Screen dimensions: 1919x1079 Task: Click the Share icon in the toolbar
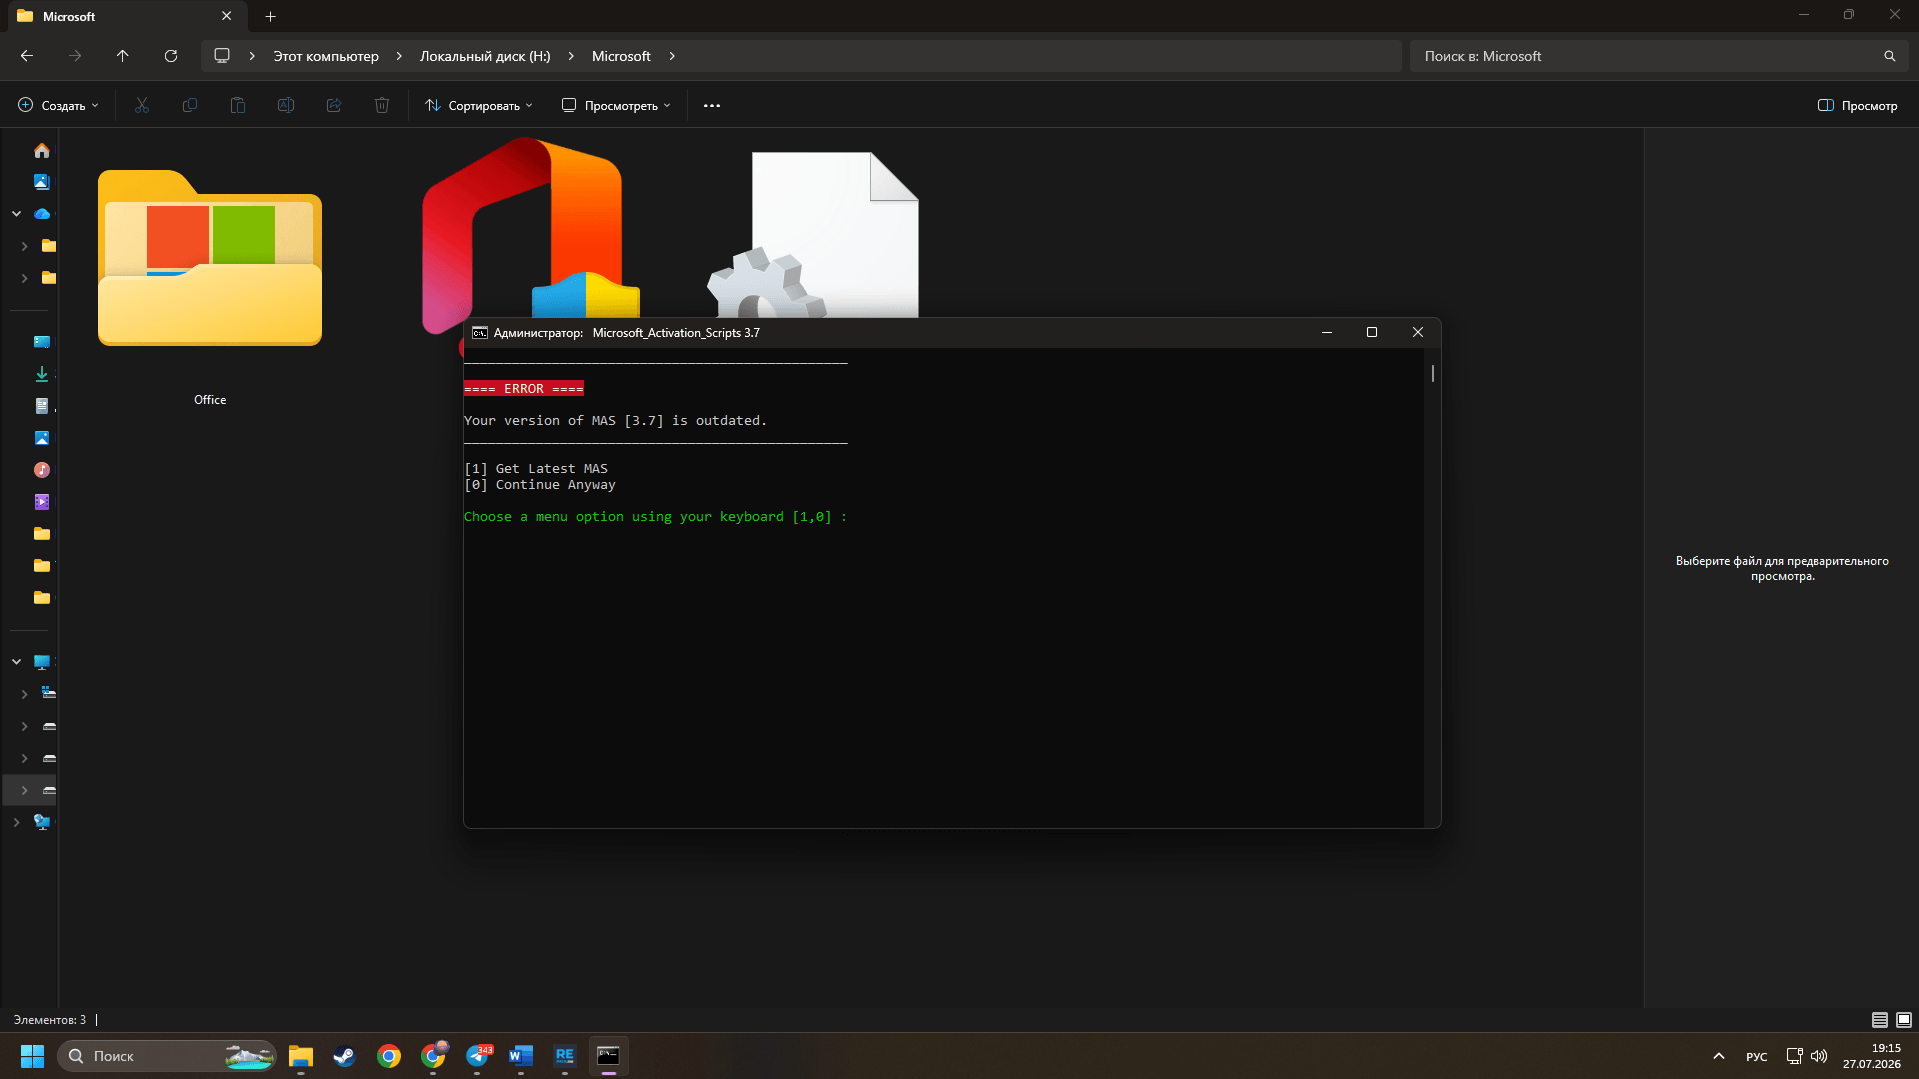click(x=334, y=105)
